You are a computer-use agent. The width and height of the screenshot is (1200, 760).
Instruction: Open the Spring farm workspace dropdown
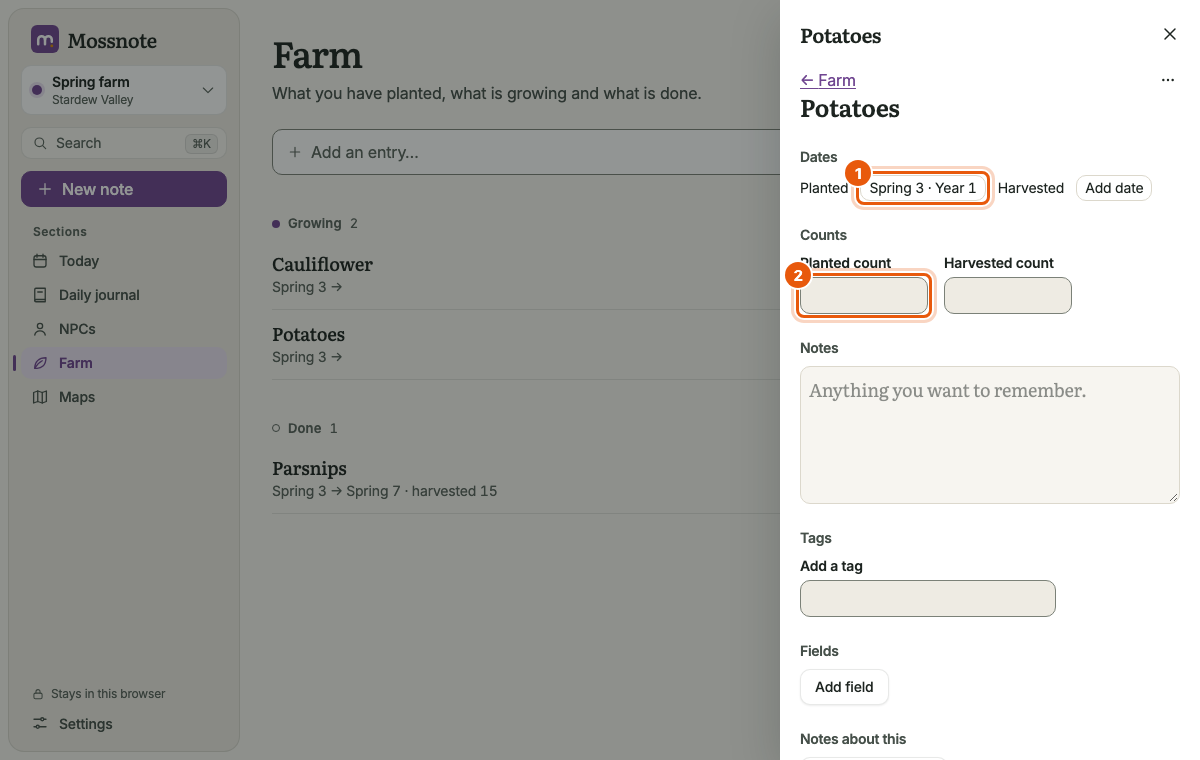[x=124, y=90]
